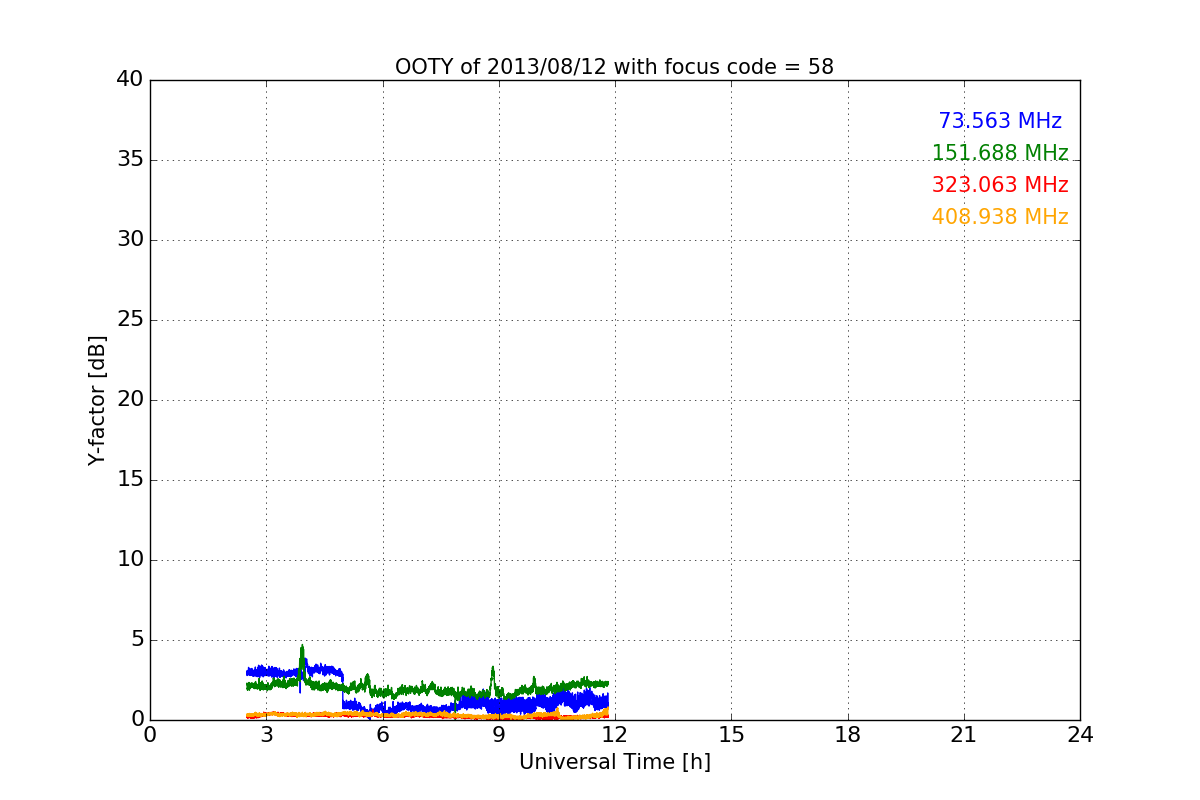Click y-axis tick label 5
The image size is (1200, 800).
[x=137, y=640]
